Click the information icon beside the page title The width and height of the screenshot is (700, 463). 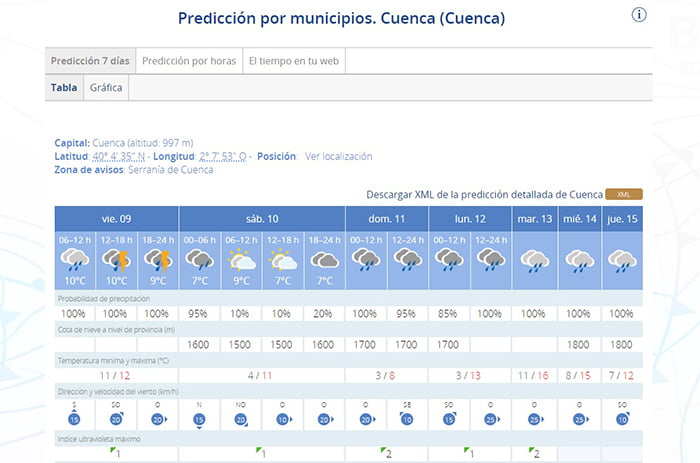click(x=640, y=14)
